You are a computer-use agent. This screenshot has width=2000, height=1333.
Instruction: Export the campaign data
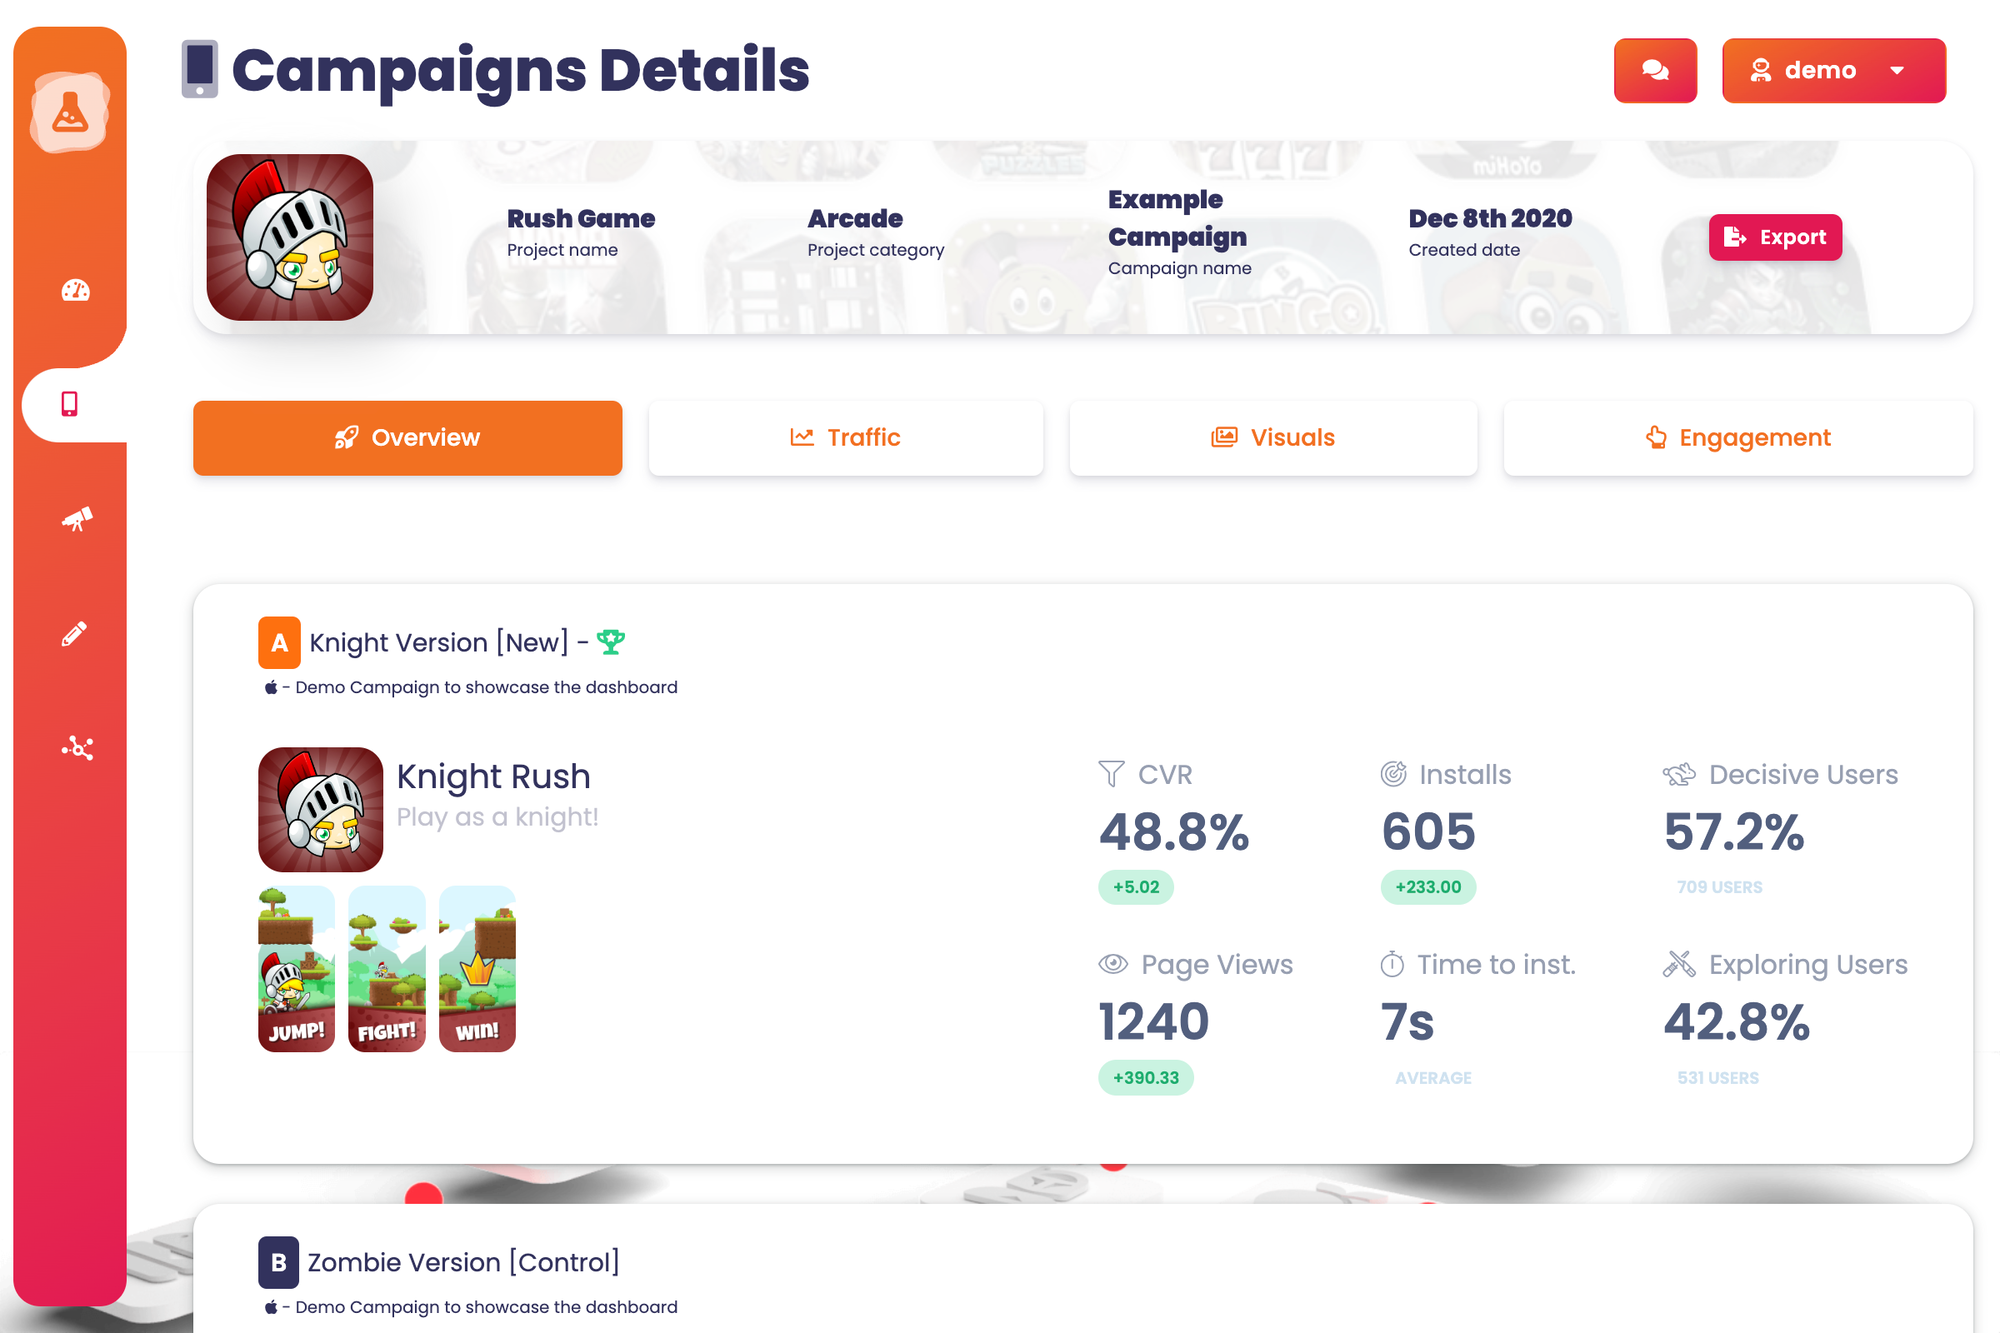tap(1775, 237)
